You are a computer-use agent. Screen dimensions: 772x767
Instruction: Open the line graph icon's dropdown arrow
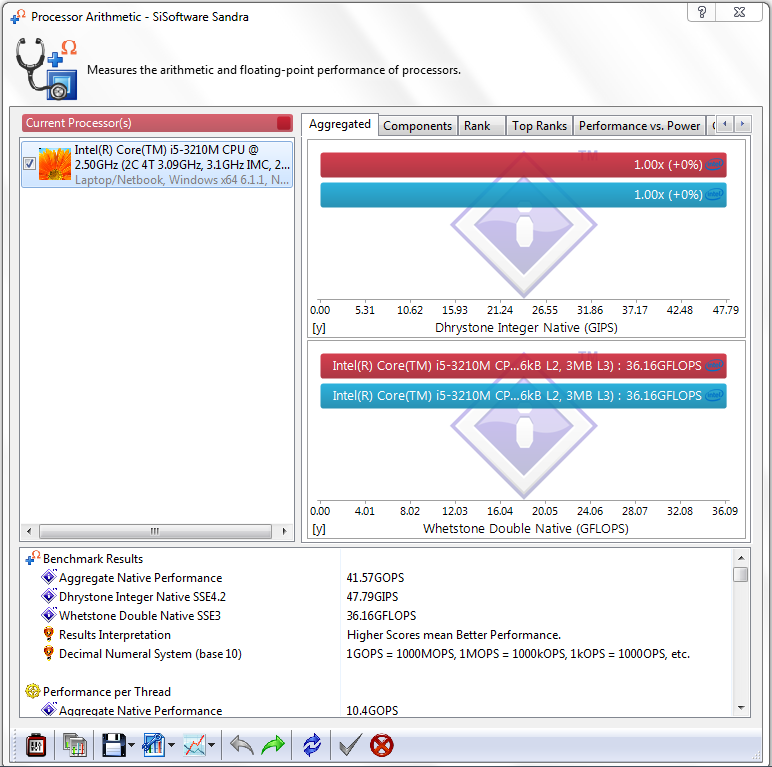(212, 745)
